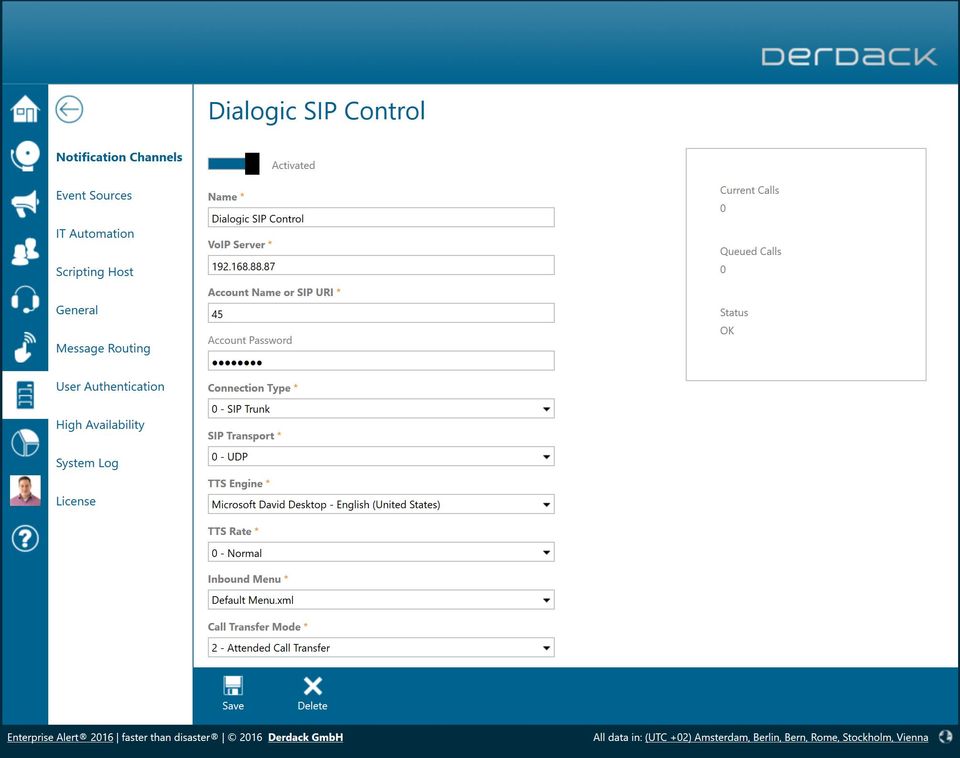Select Message Routing menu item

103,348
